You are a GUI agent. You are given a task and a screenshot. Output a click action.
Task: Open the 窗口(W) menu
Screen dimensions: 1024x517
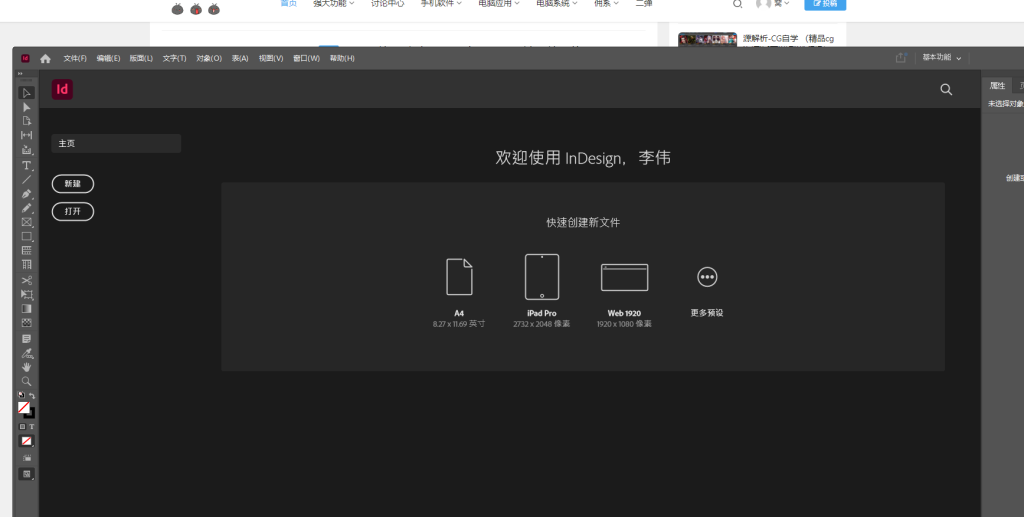306,58
